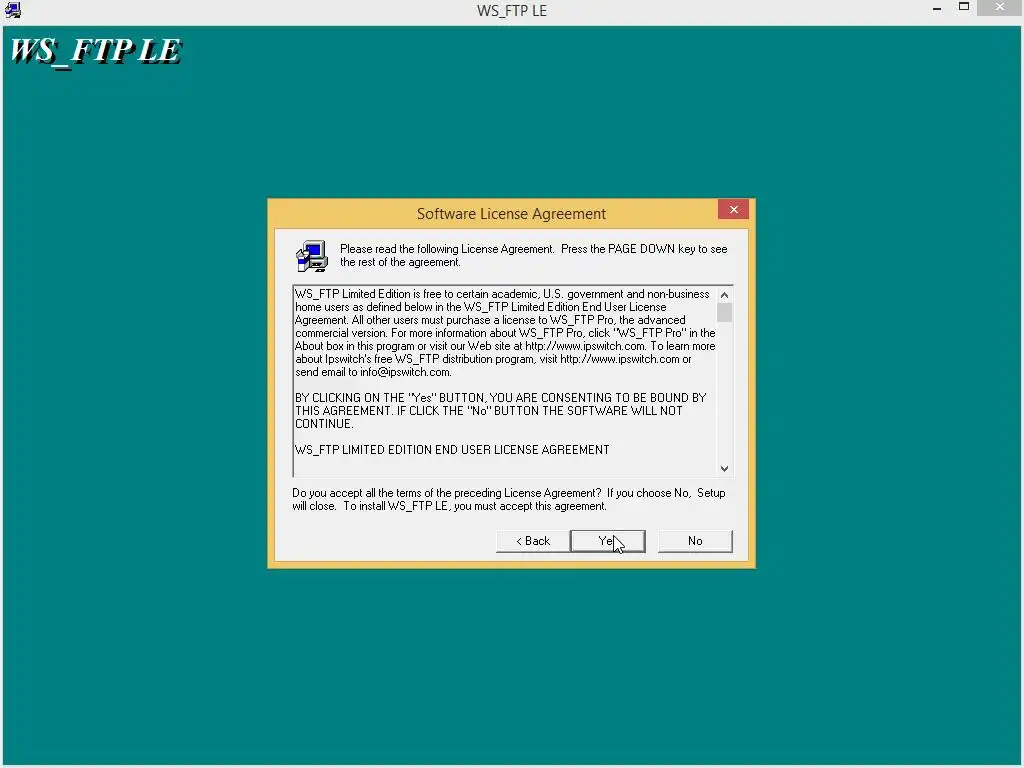Click the license text scroll-up arrow
This screenshot has height=768, width=1024.
(x=724, y=295)
